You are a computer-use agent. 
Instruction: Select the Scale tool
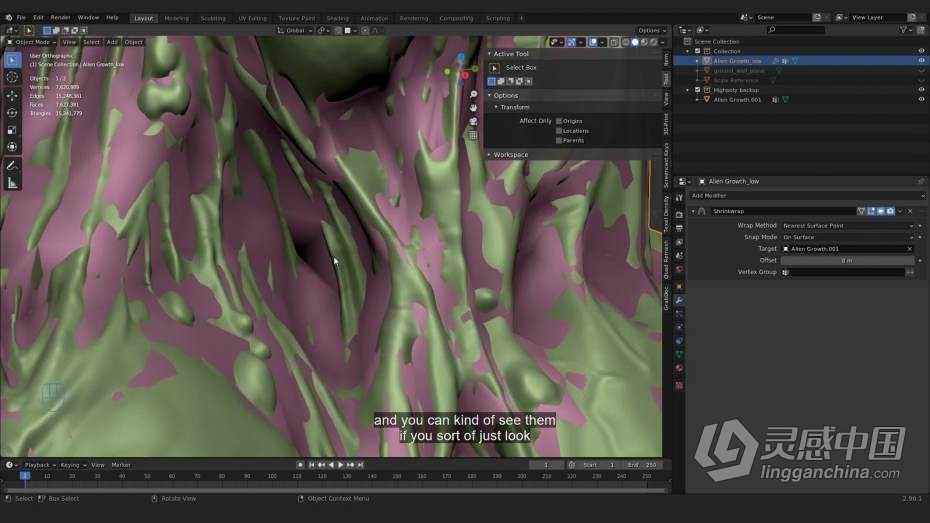coord(12,129)
